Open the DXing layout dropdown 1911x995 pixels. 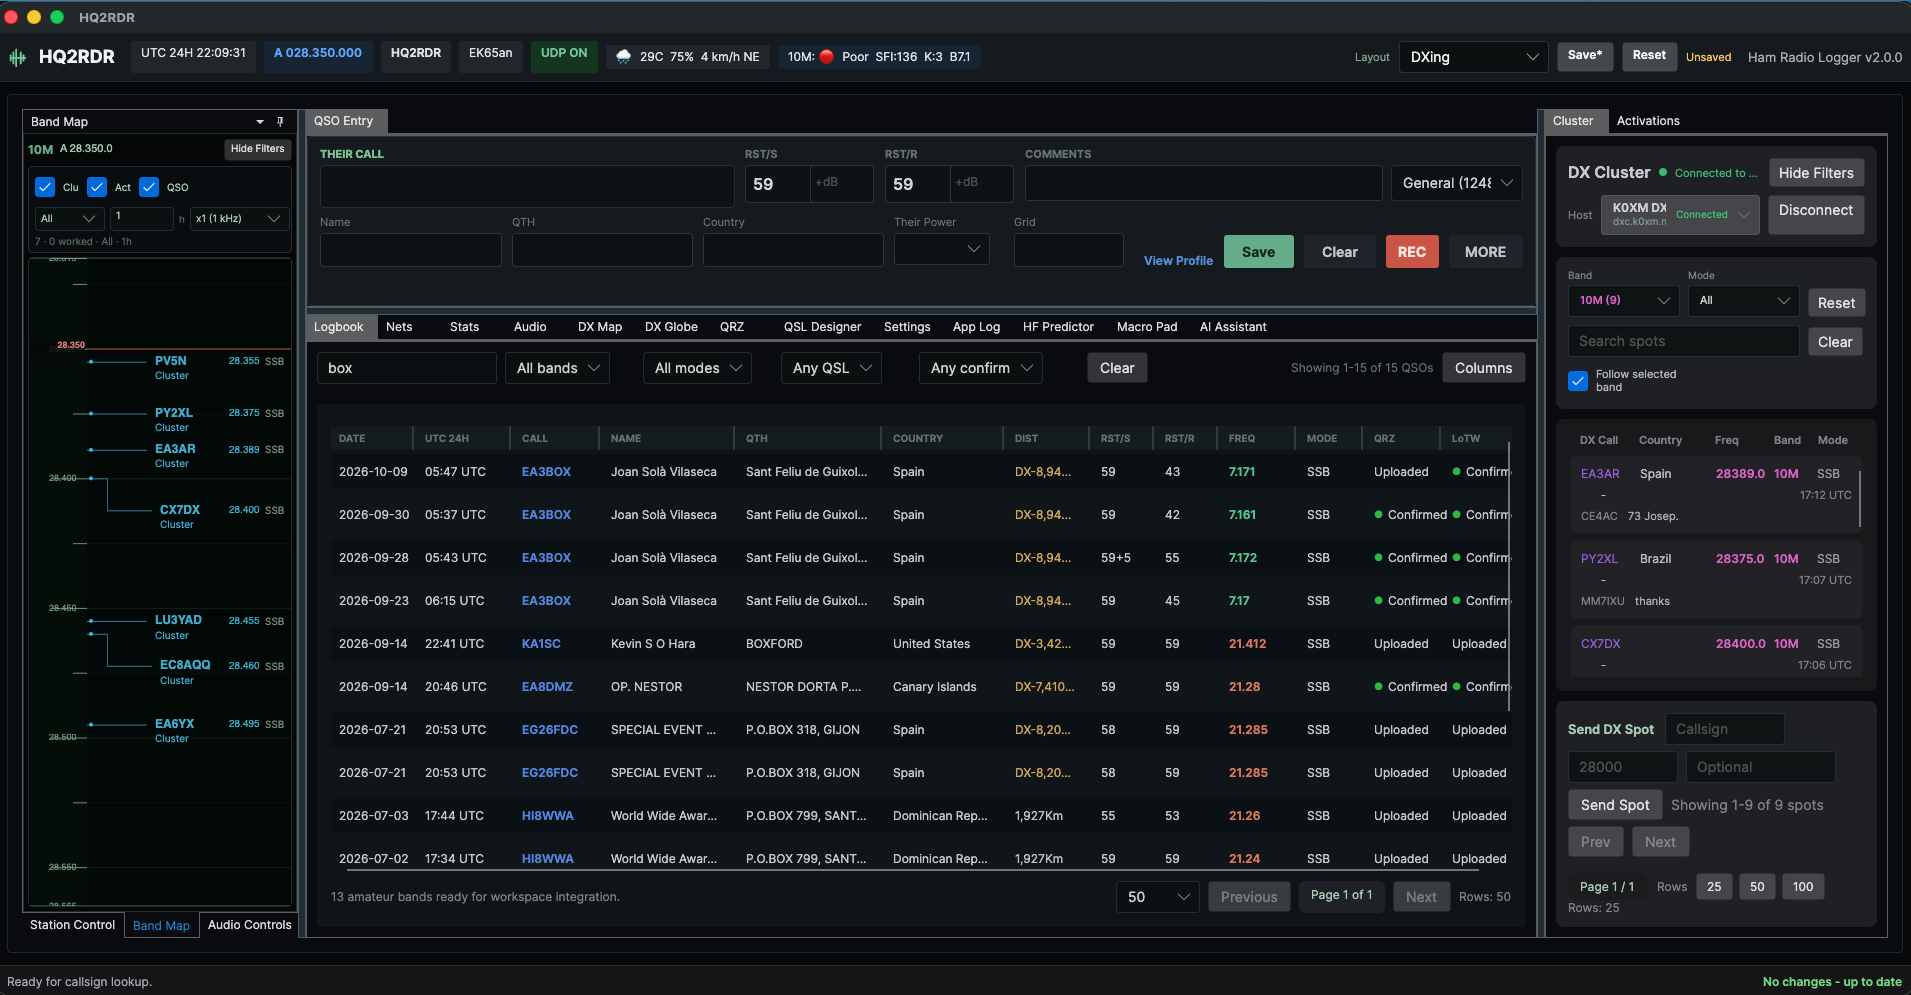(x=1473, y=57)
